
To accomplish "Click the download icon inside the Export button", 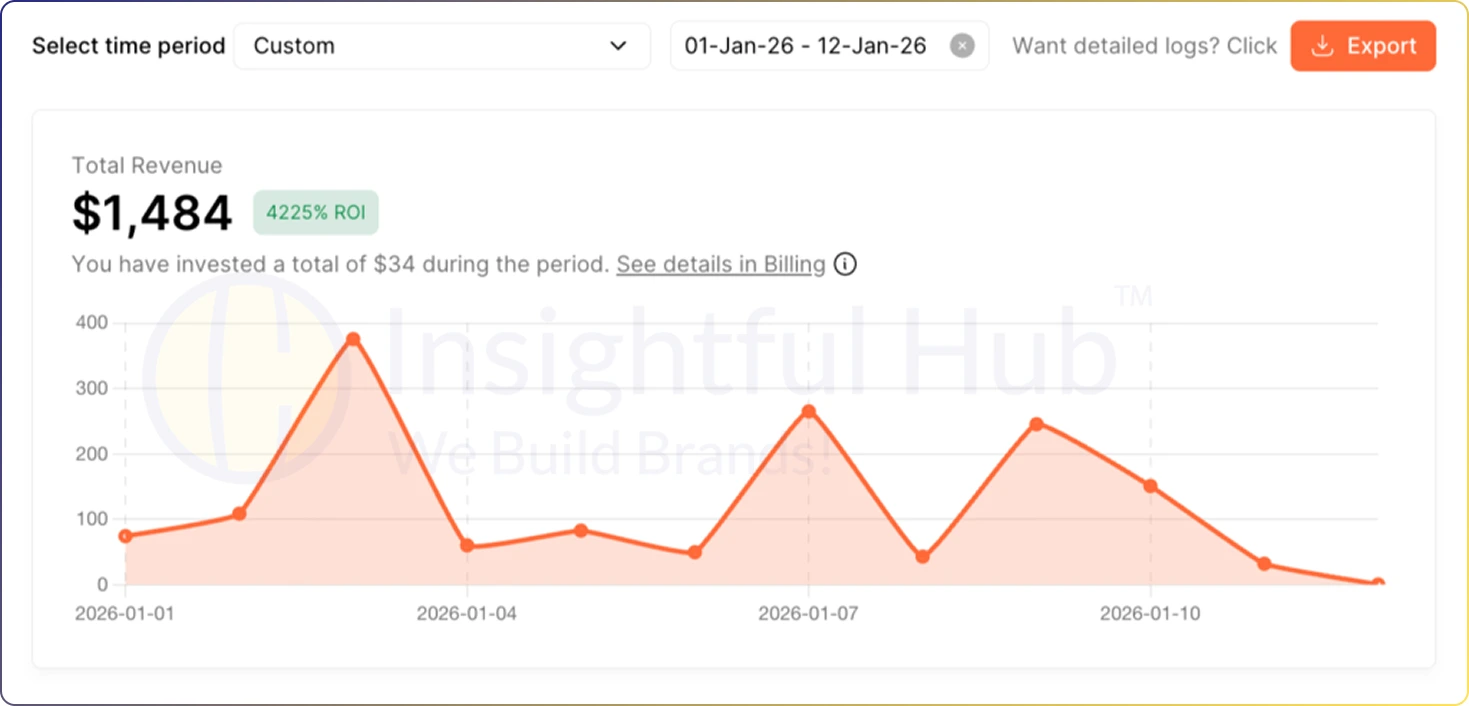I will click(1324, 46).
